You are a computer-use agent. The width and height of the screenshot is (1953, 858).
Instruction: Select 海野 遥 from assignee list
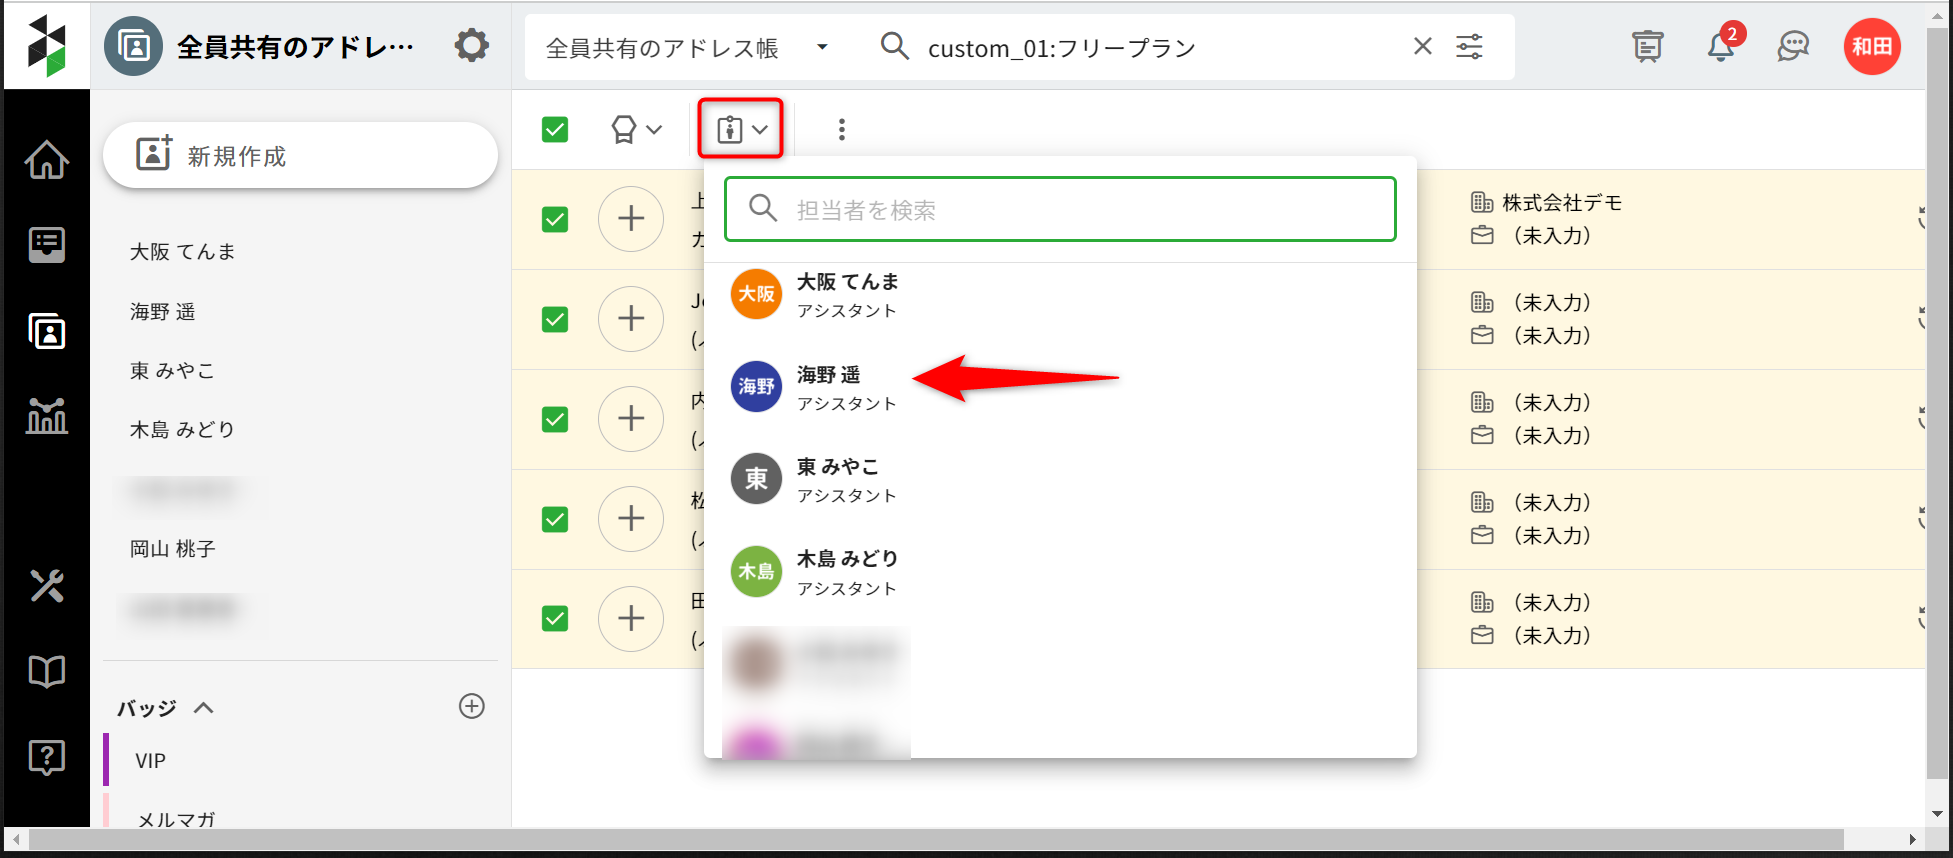pyautogui.click(x=828, y=387)
